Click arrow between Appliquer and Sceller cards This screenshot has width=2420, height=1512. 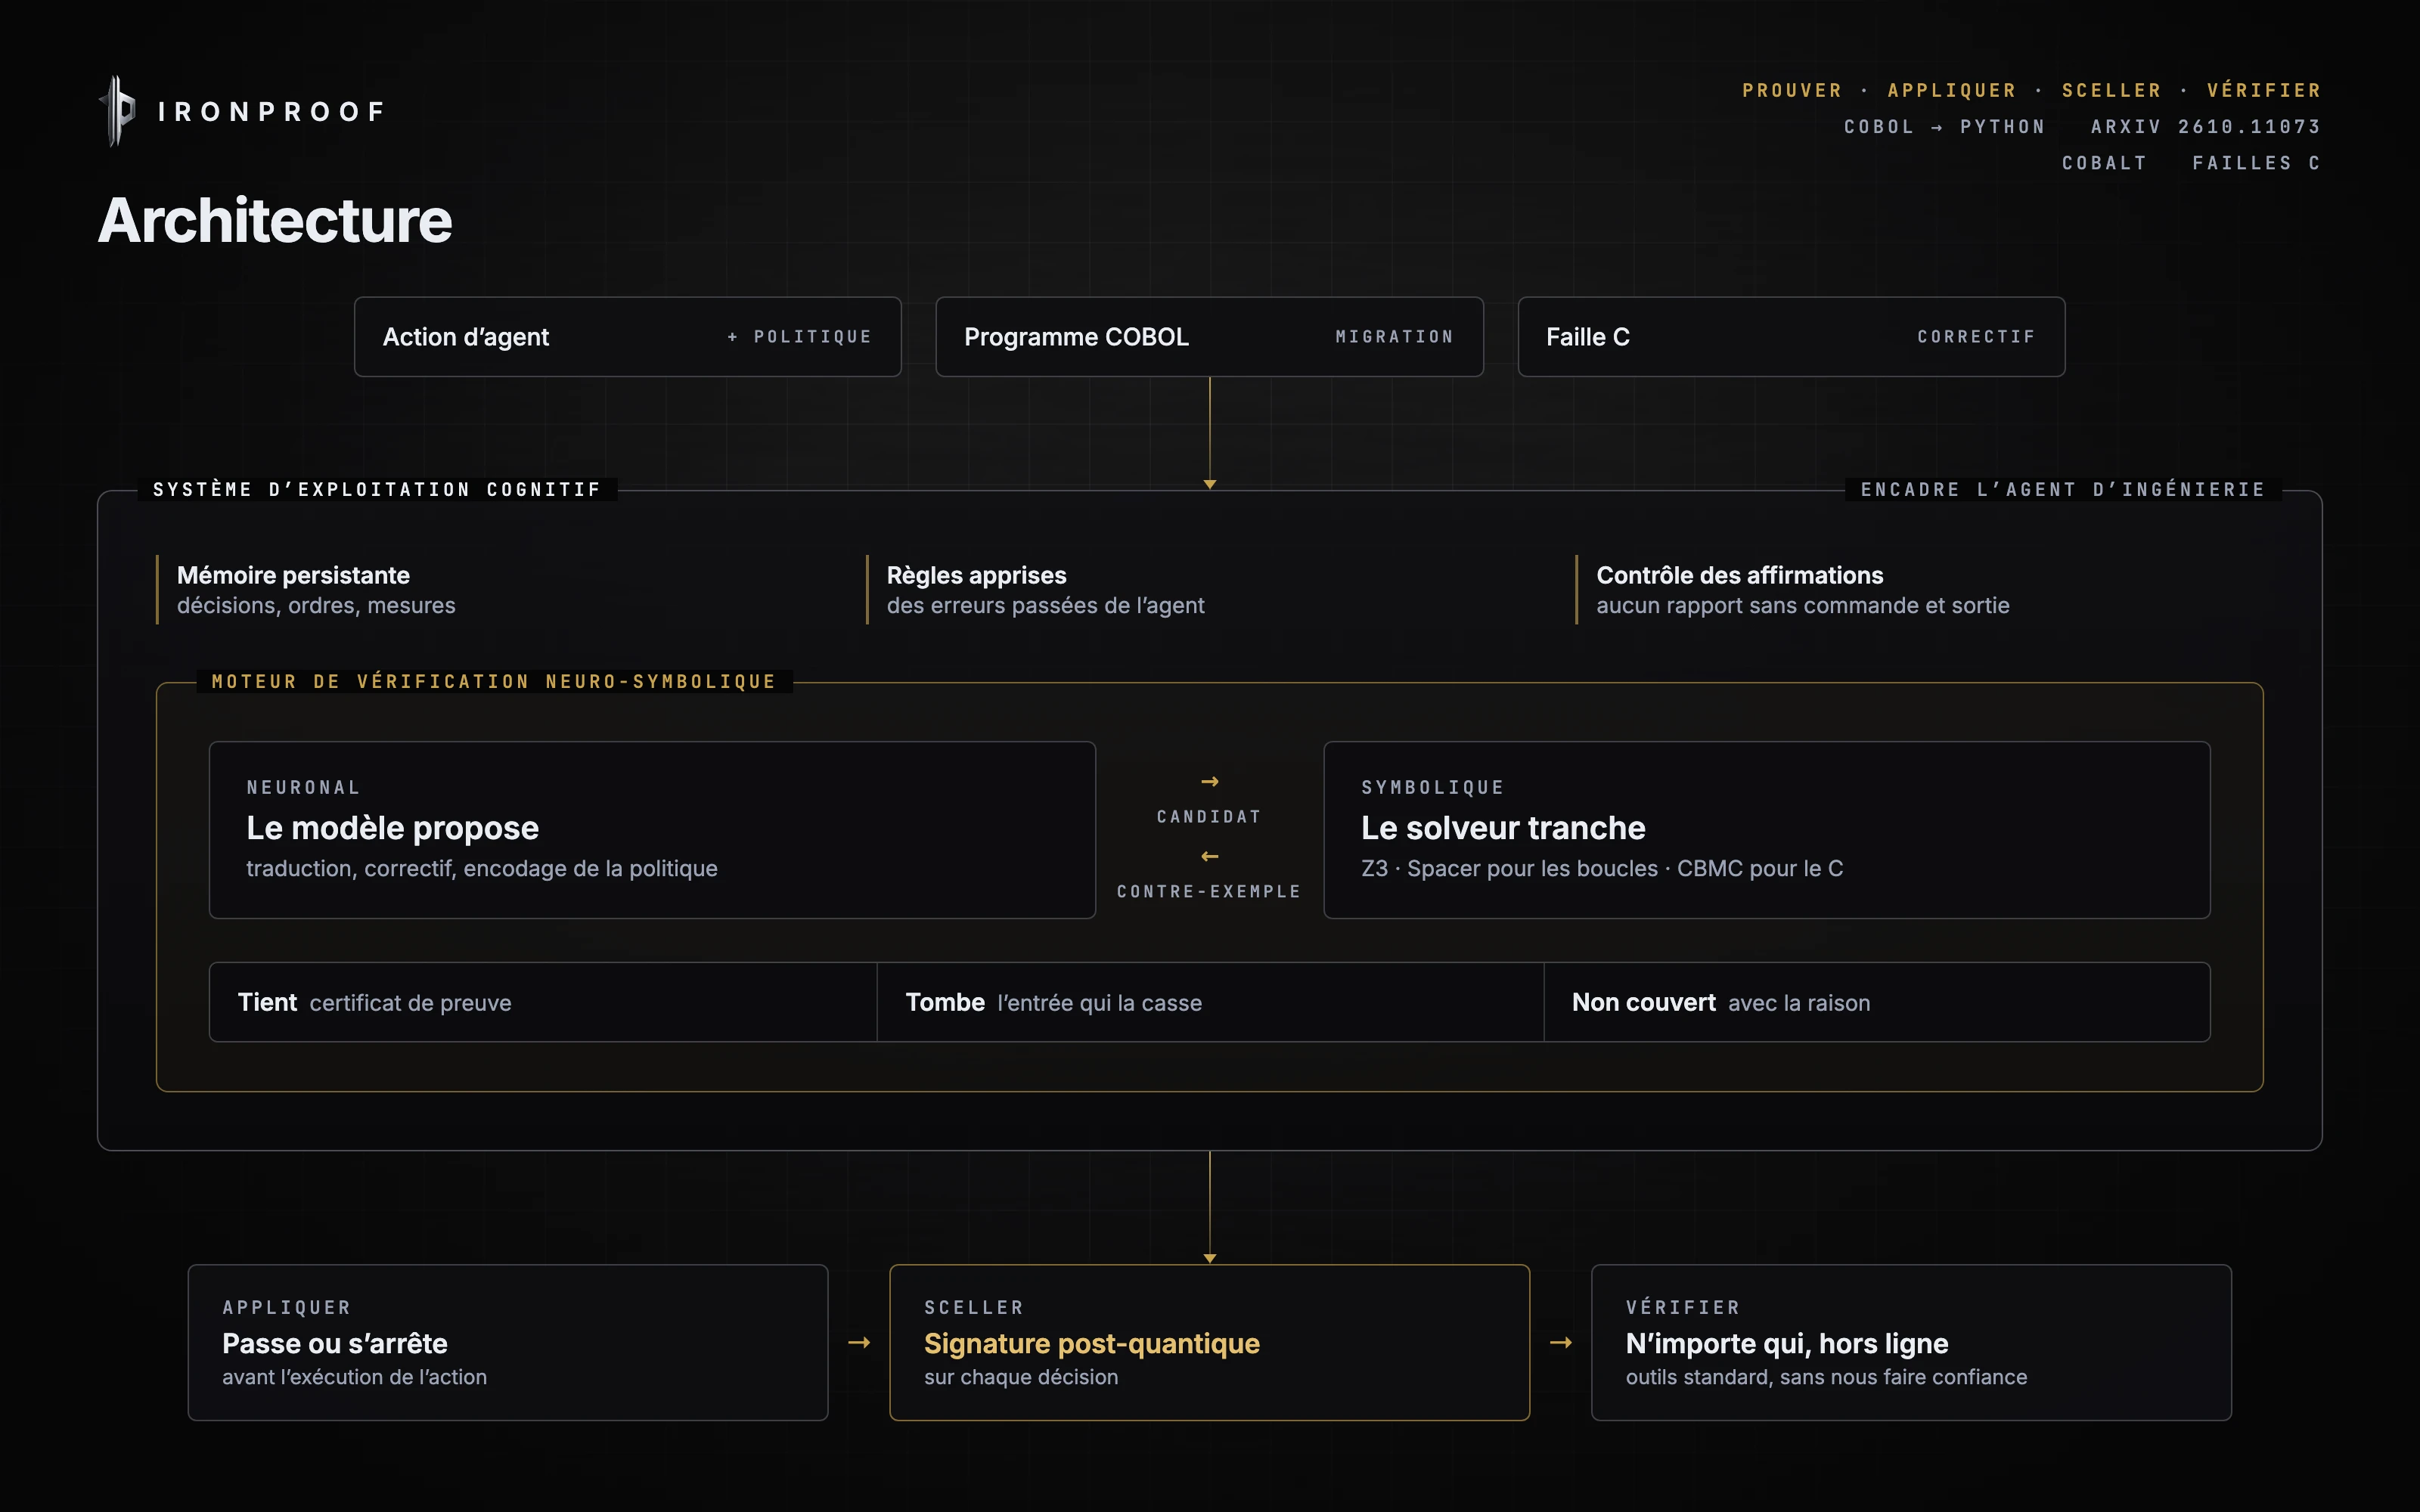(859, 1342)
